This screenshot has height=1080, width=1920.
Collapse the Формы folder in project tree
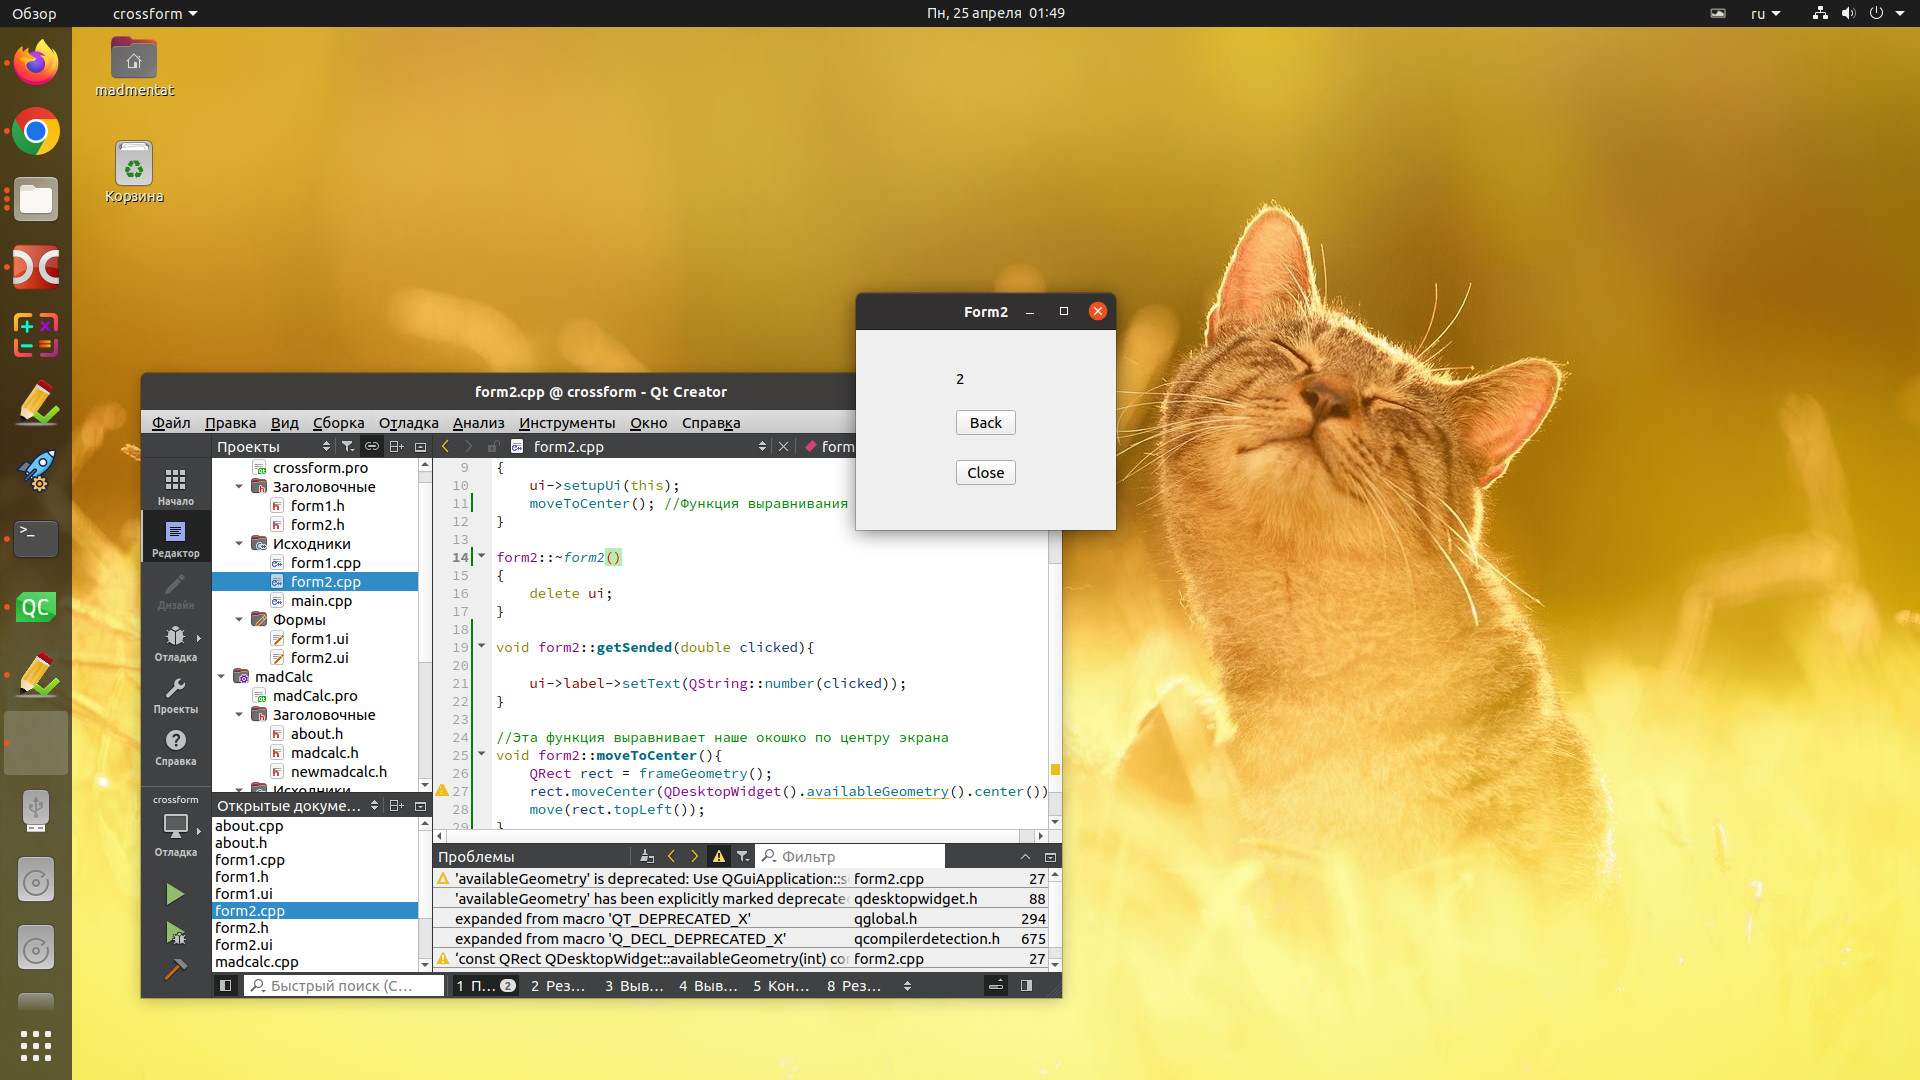tap(239, 620)
